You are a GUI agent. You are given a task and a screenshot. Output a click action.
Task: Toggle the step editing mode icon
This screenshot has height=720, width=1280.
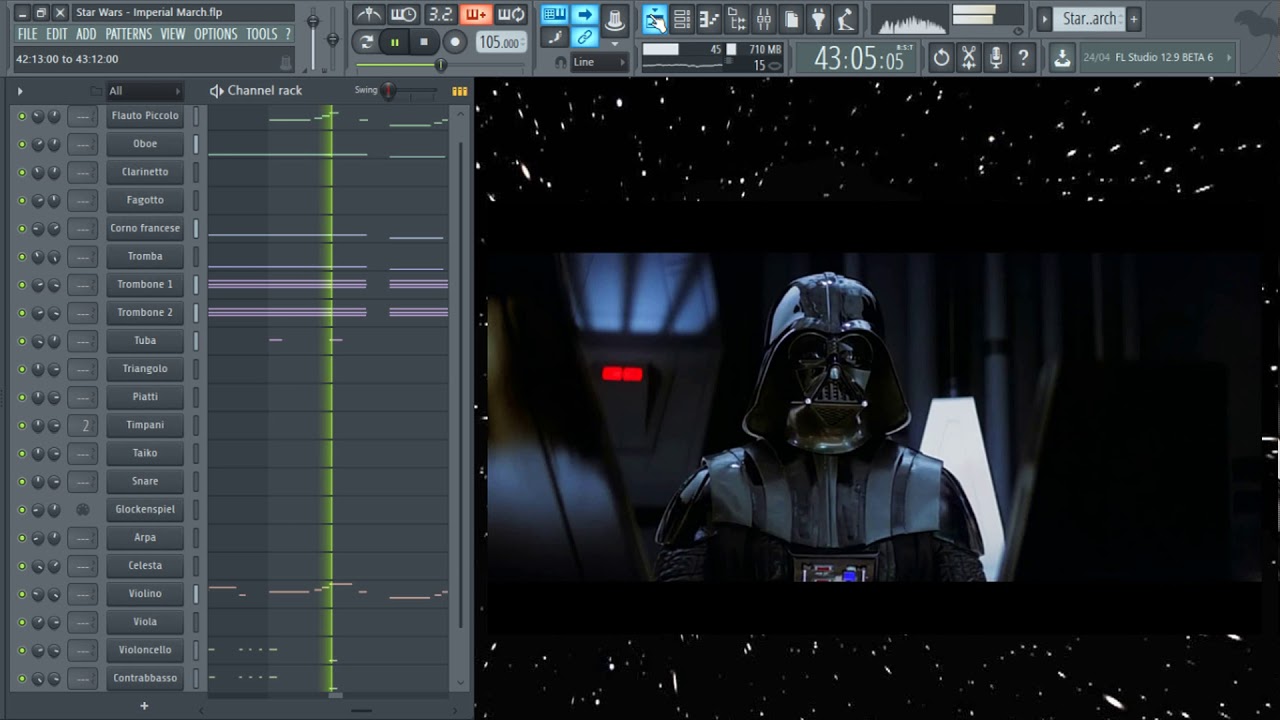(555, 38)
